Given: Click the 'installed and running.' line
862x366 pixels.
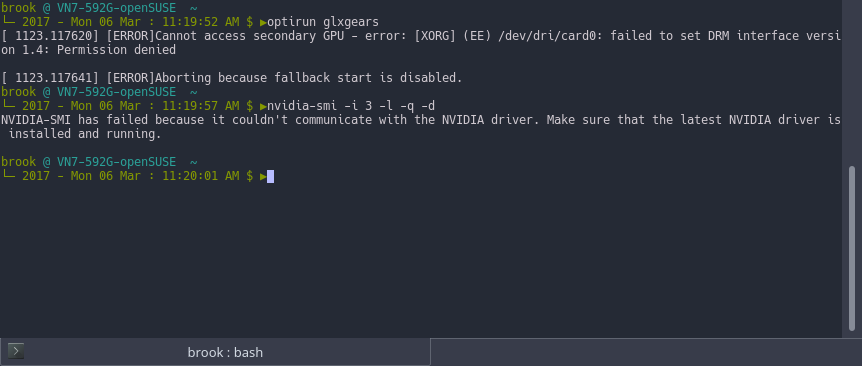Looking at the screenshot, I should [85, 134].
